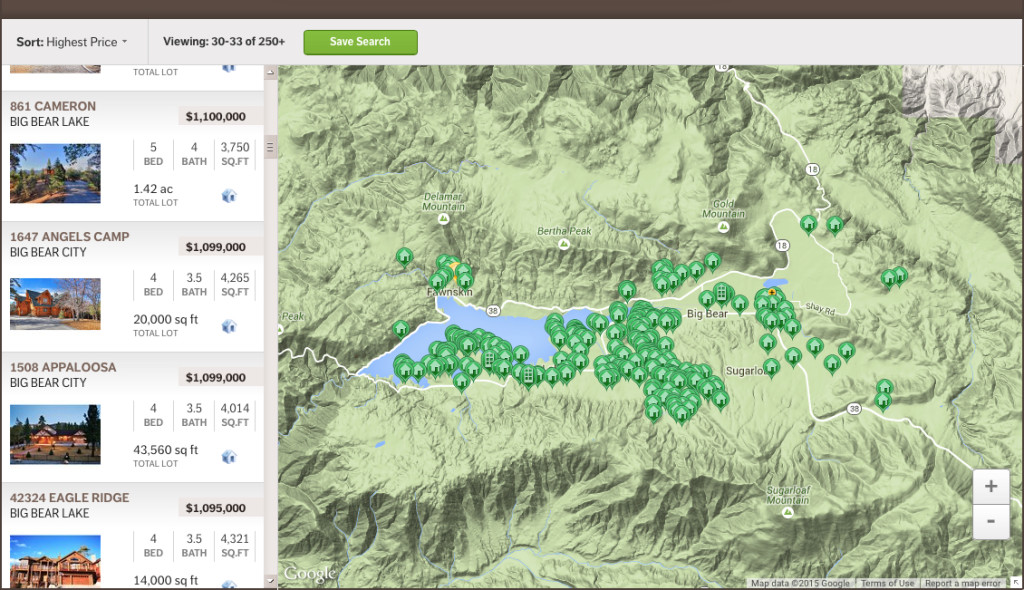This screenshot has width=1024, height=590.
Task: Open the Report a map error link
Action: click(963, 583)
